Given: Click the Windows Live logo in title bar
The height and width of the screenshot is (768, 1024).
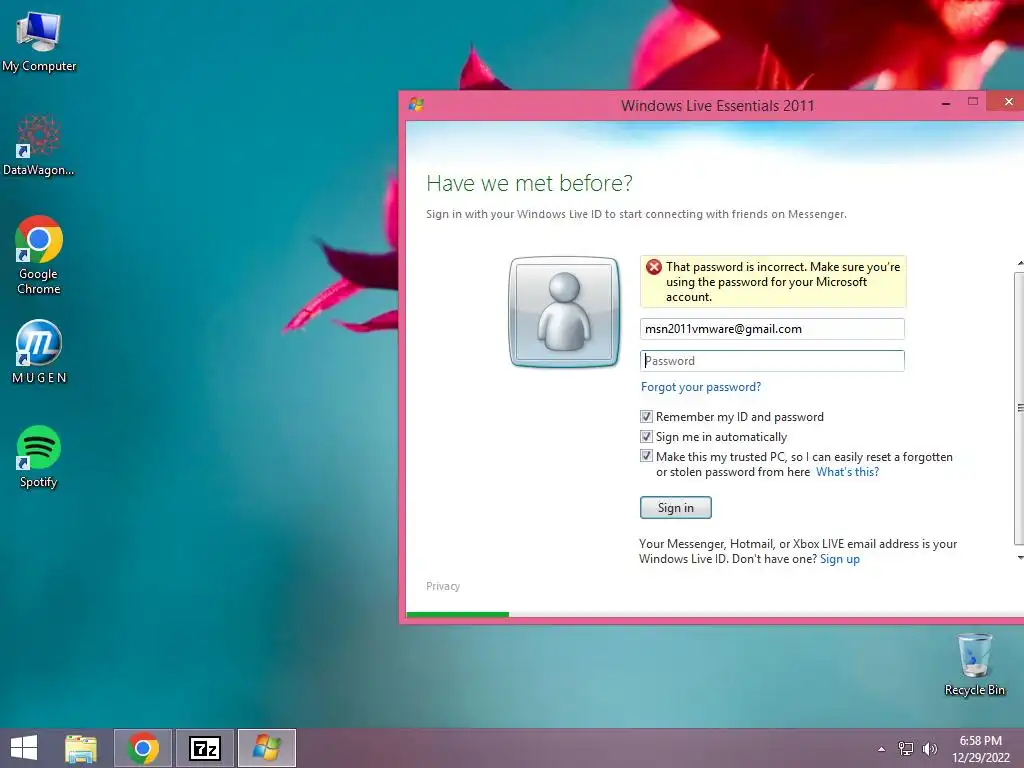Looking at the screenshot, I should tap(416, 104).
